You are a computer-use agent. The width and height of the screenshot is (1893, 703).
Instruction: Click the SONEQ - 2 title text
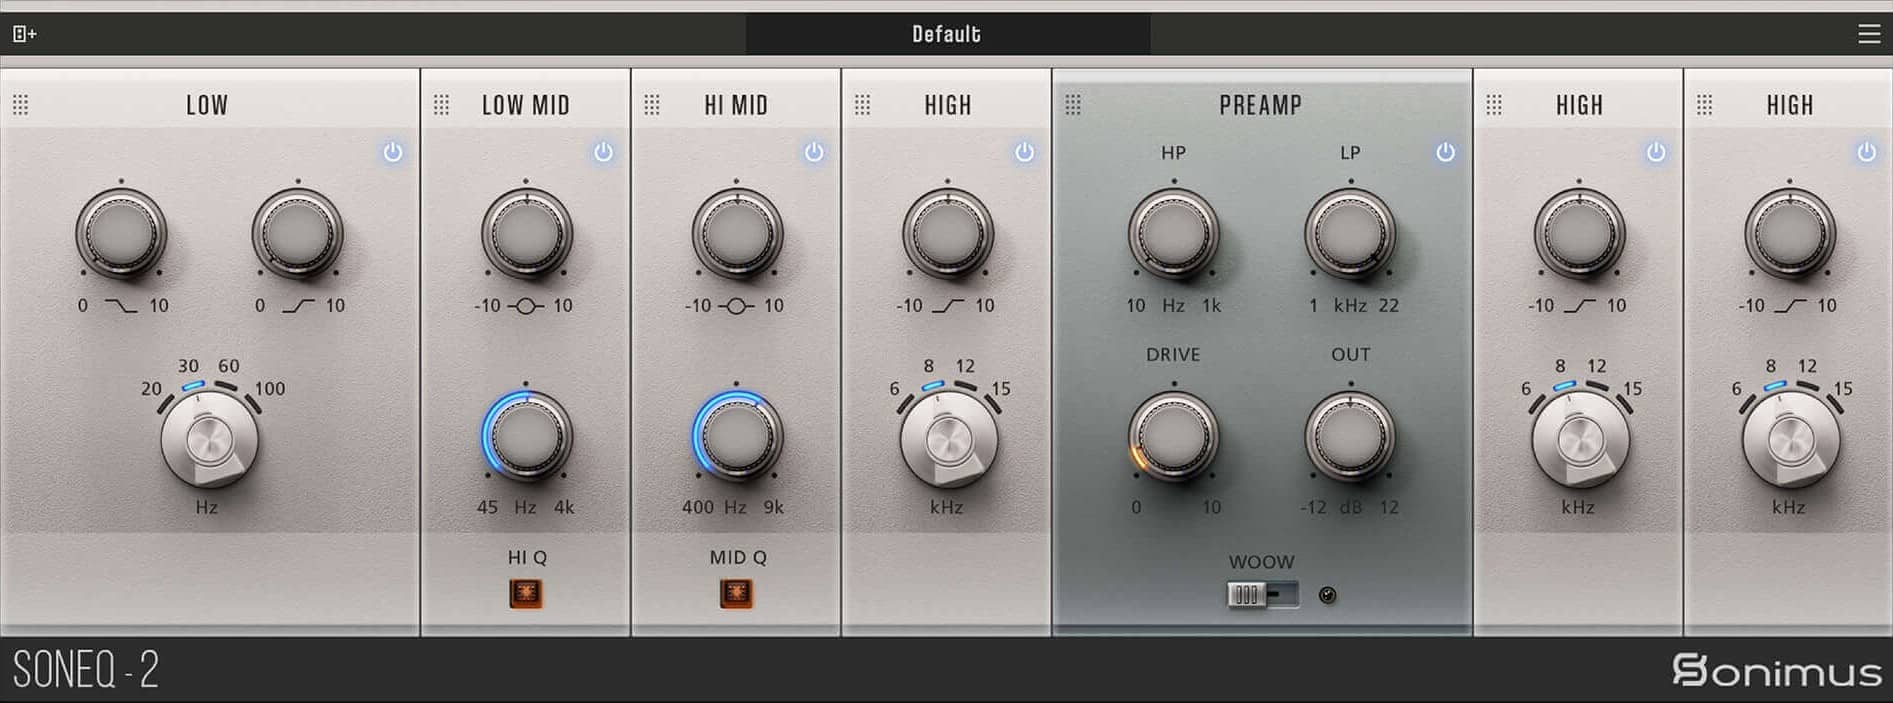86,670
